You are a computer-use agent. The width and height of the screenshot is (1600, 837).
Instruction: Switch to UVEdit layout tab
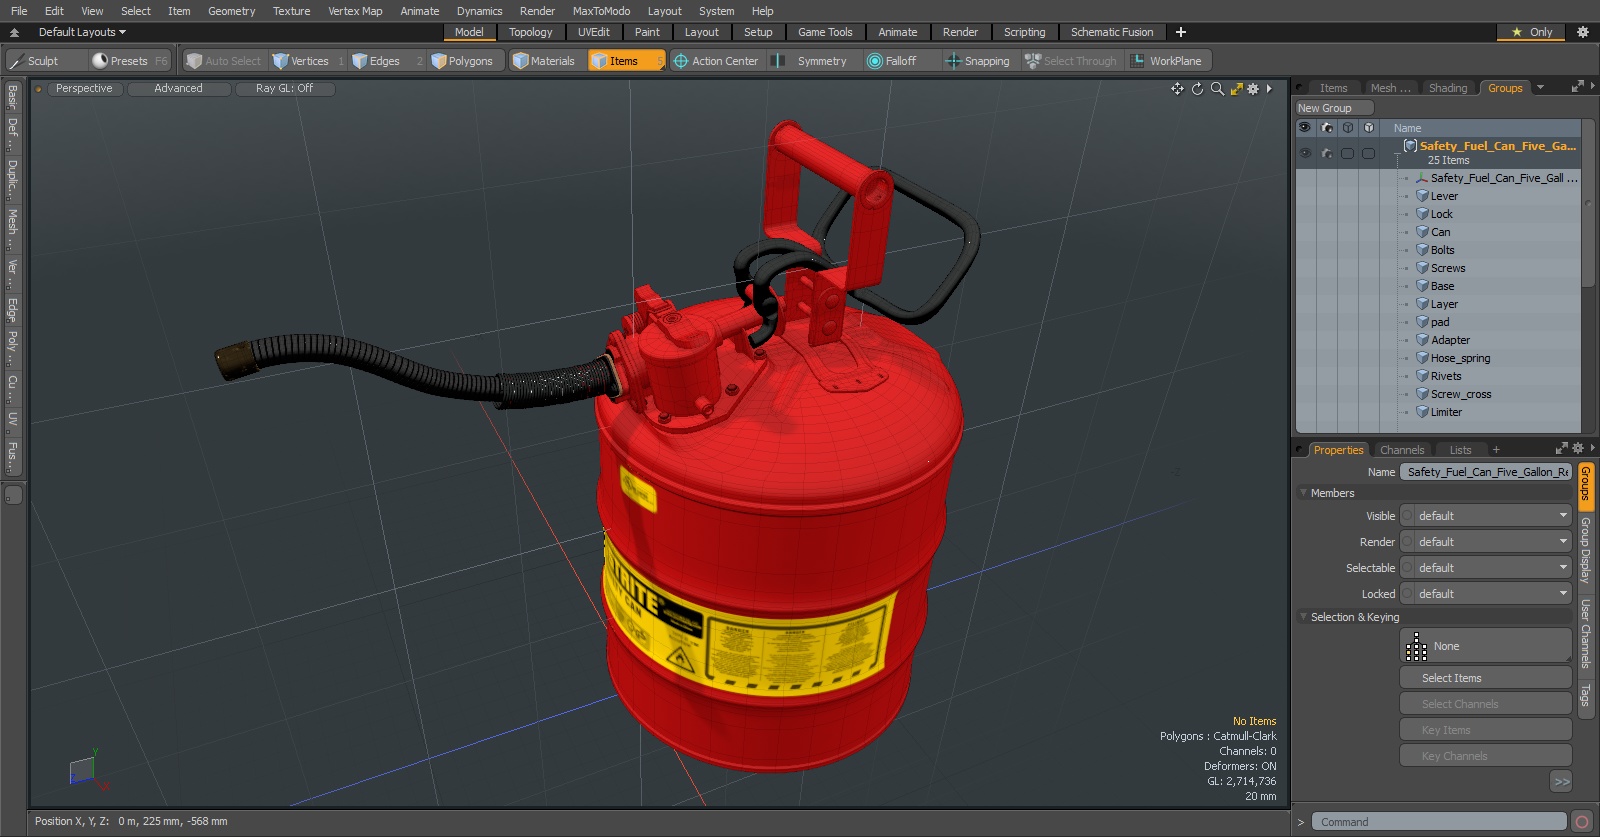(593, 32)
